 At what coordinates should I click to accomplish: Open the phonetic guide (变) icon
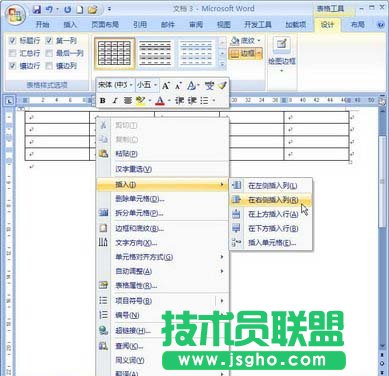[x=209, y=86]
